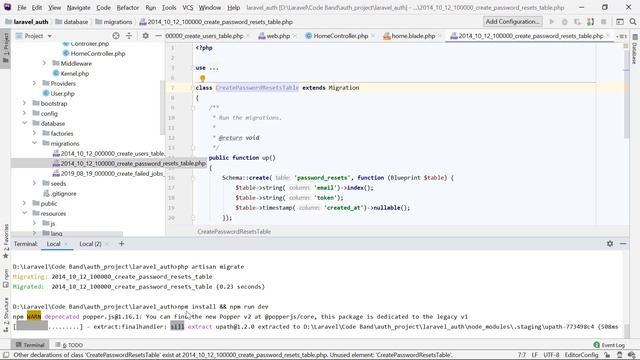Switch to the HomeController.php editor tab
The height and width of the screenshot is (360, 640).
click(340, 36)
